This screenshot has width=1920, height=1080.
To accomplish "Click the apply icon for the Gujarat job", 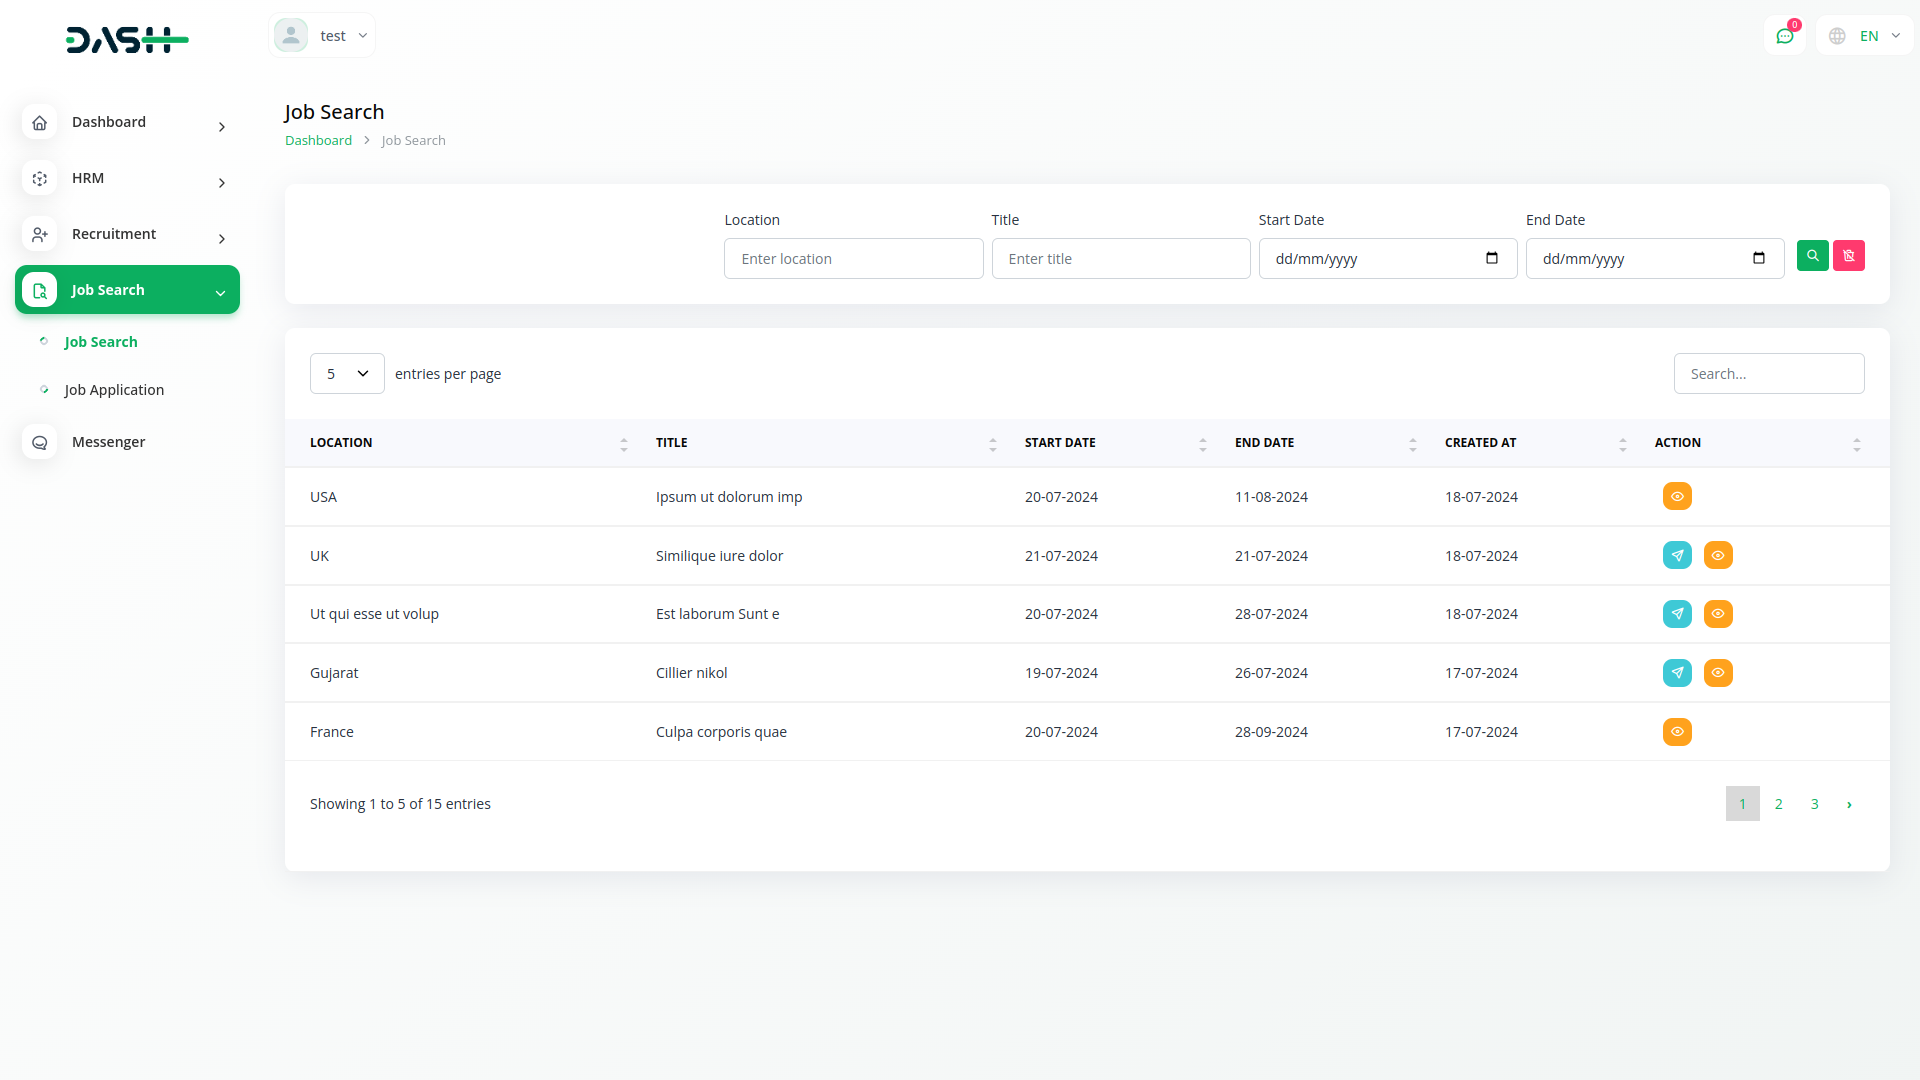I will tap(1677, 673).
